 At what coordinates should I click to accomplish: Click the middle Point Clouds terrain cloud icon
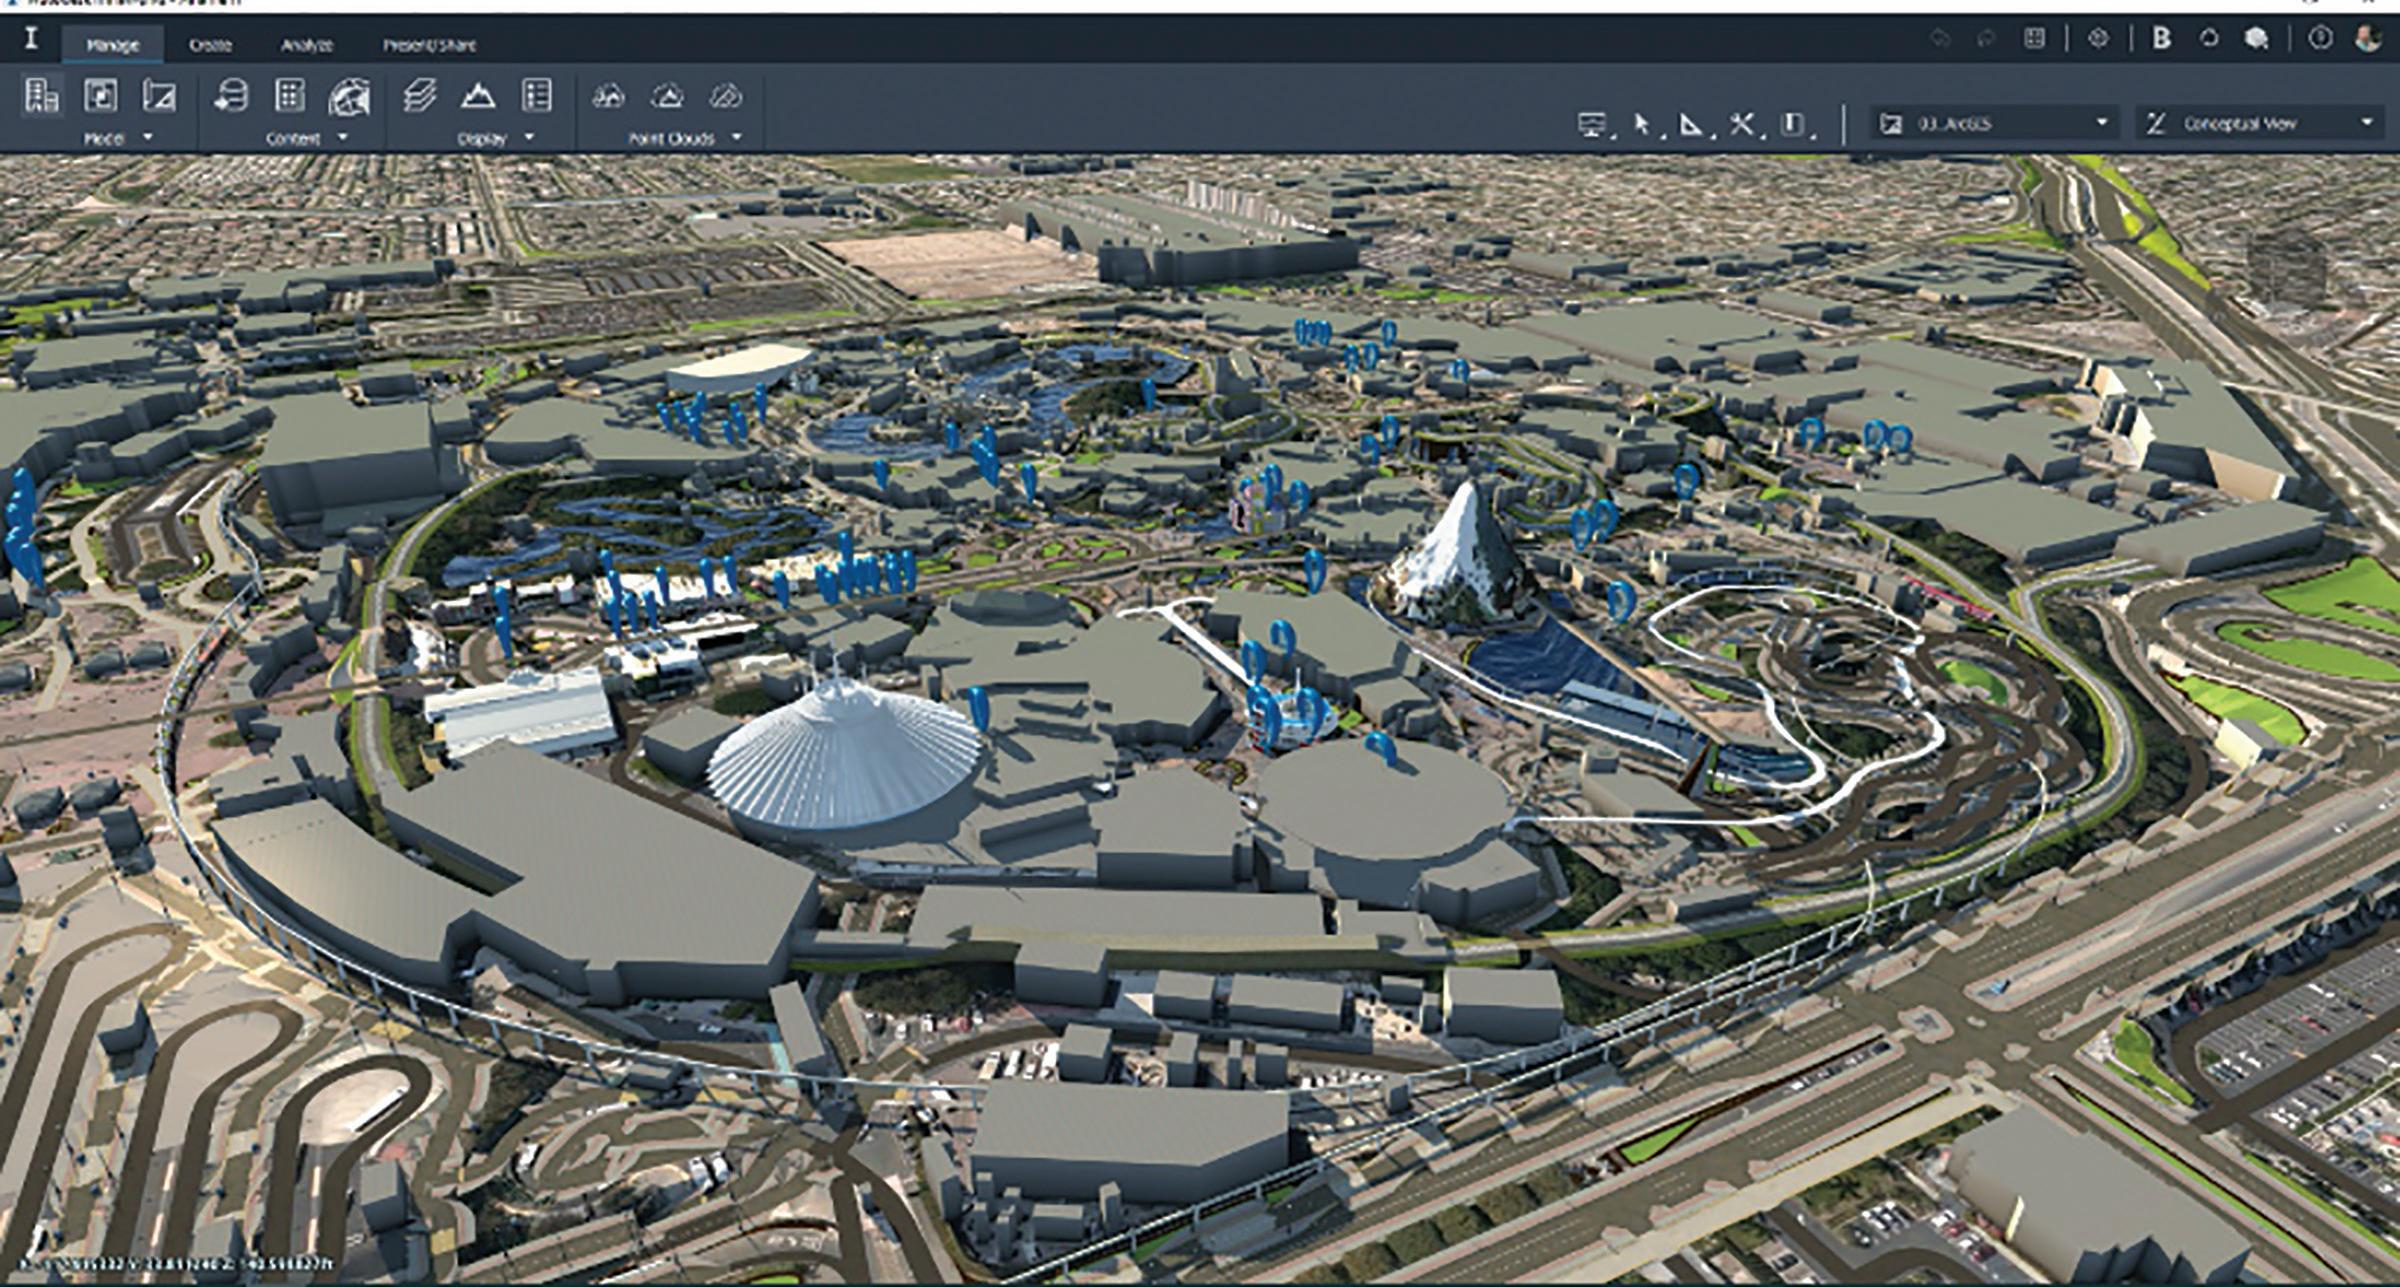point(667,97)
